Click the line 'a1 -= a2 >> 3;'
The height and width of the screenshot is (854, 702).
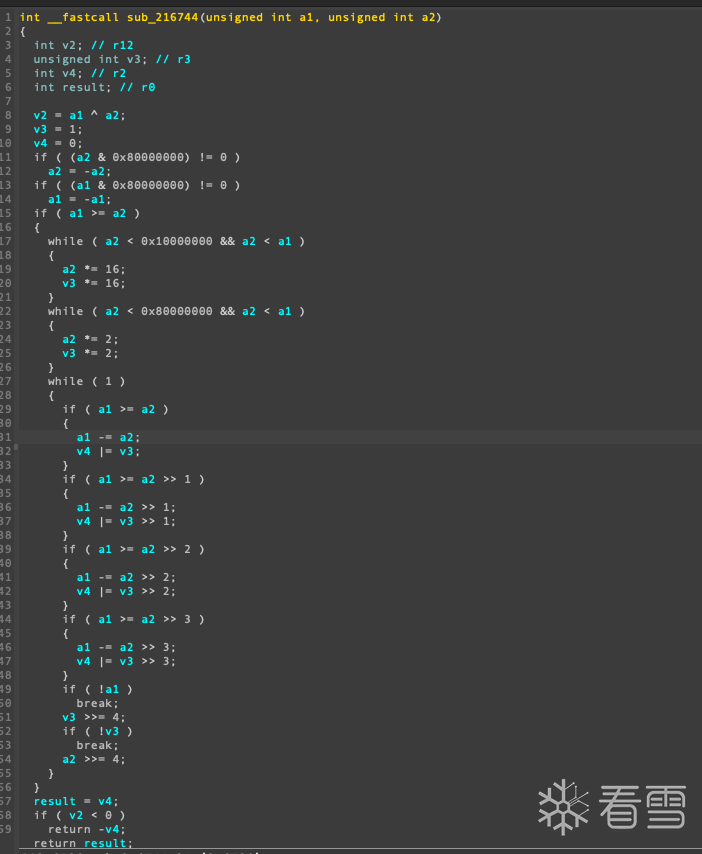tap(126, 648)
